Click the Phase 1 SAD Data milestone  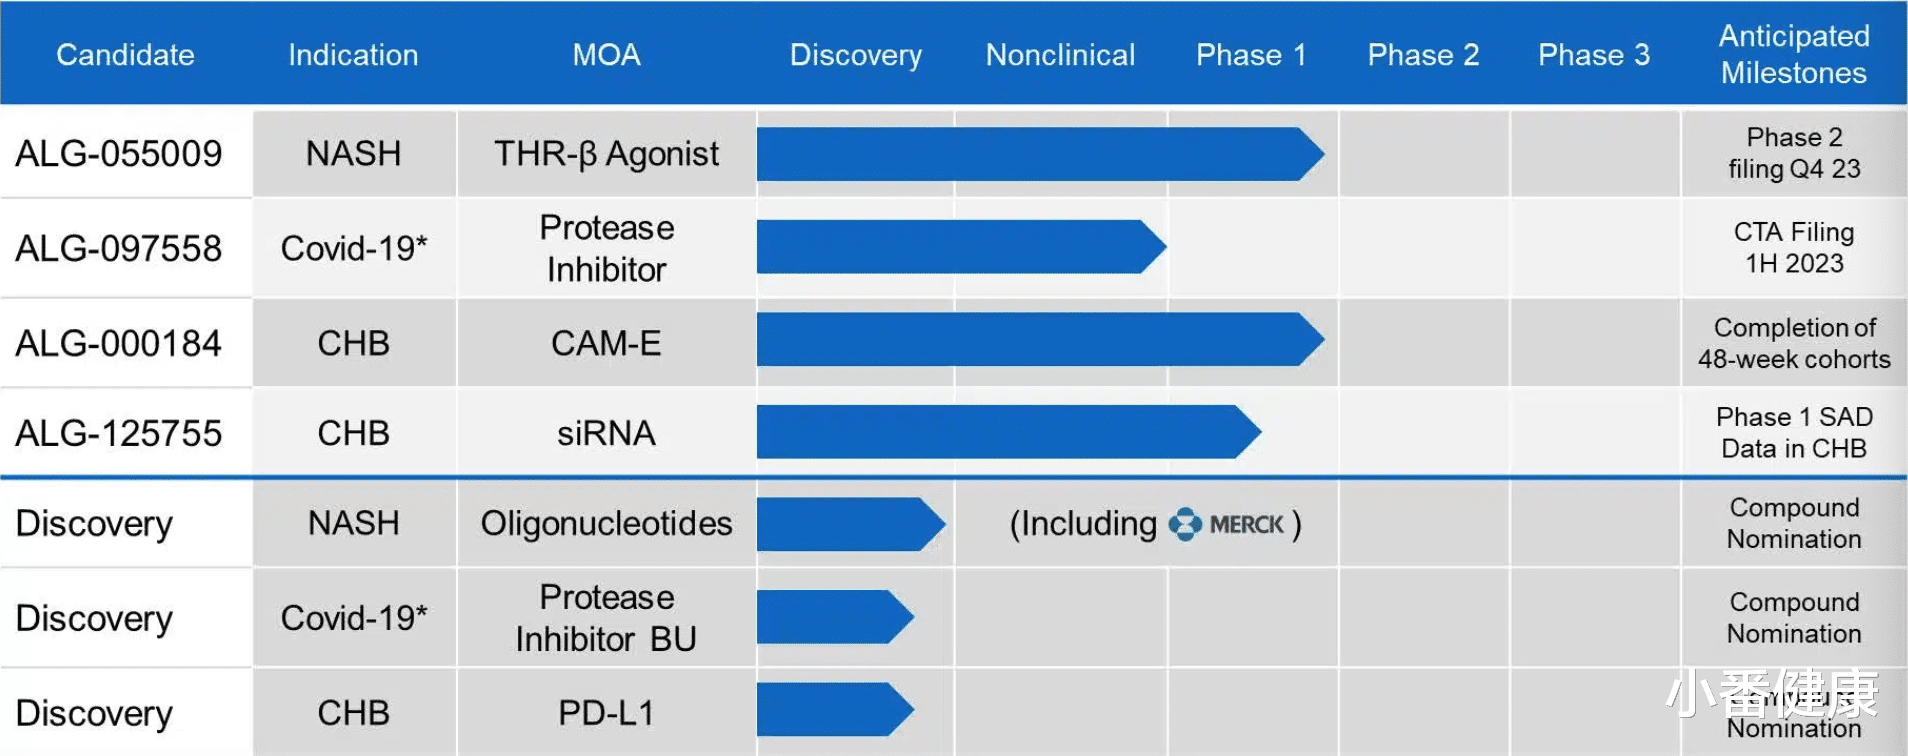pyautogui.click(x=1794, y=432)
